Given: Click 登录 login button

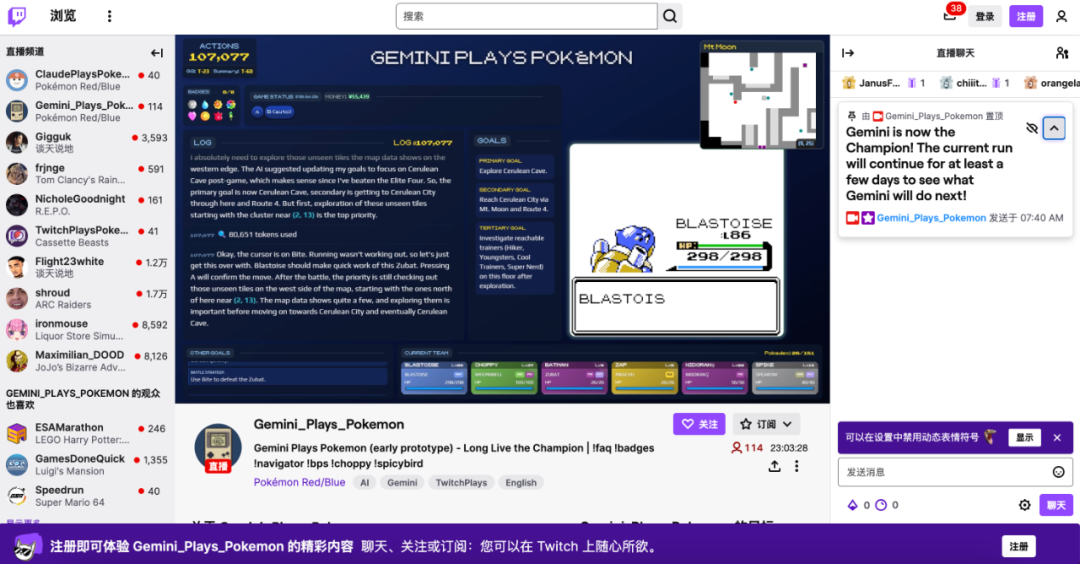Looking at the screenshot, I should [x=985, y=16].
